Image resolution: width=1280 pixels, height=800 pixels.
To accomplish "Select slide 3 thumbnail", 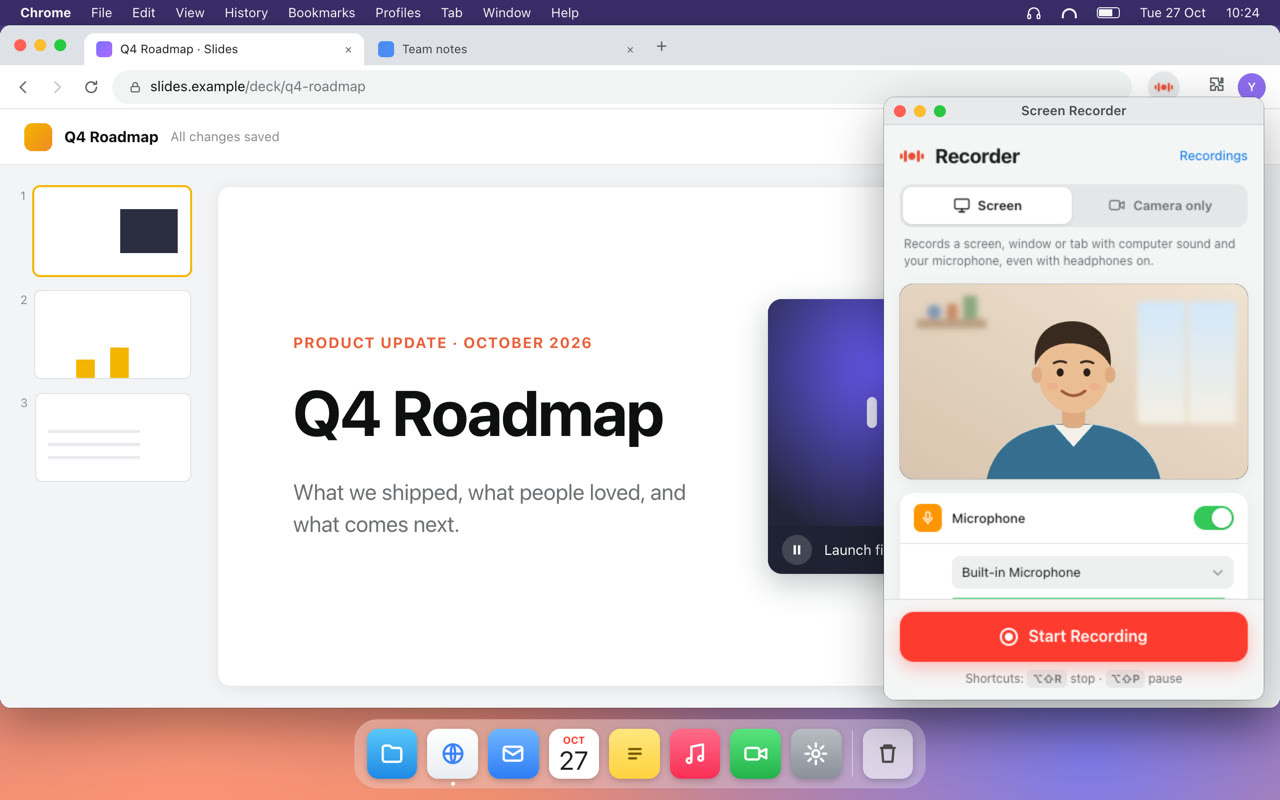I will click(112, 437).
